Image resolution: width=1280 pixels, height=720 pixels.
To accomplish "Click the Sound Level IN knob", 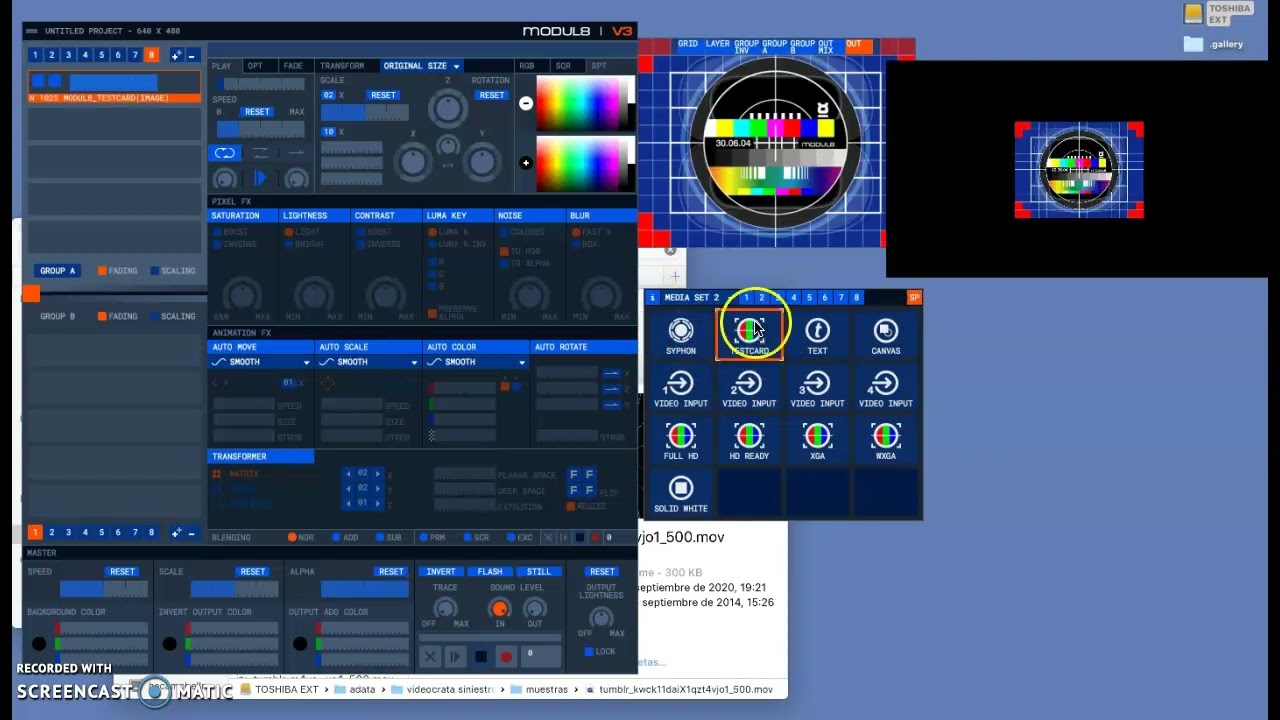I will 500,608.
